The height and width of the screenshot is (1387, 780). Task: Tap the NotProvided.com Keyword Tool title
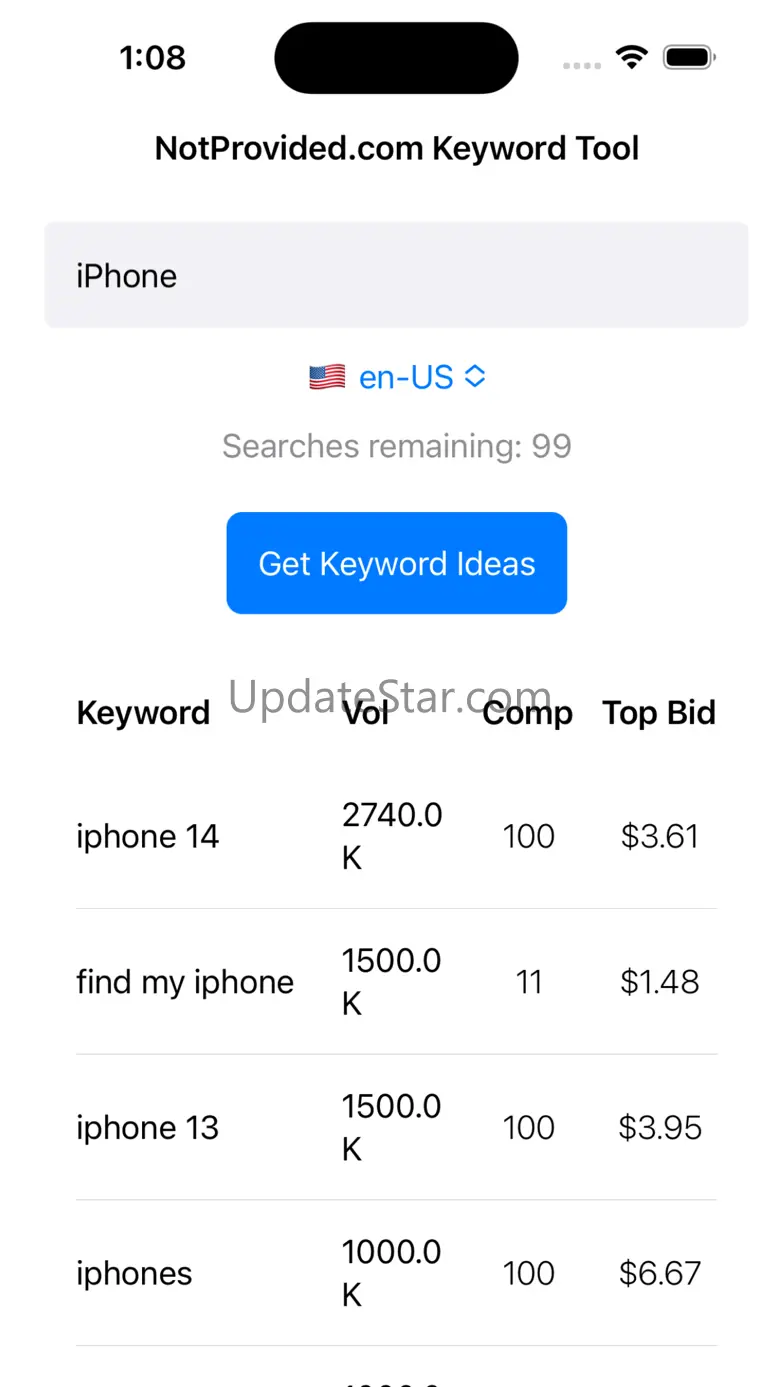point(396,149)
